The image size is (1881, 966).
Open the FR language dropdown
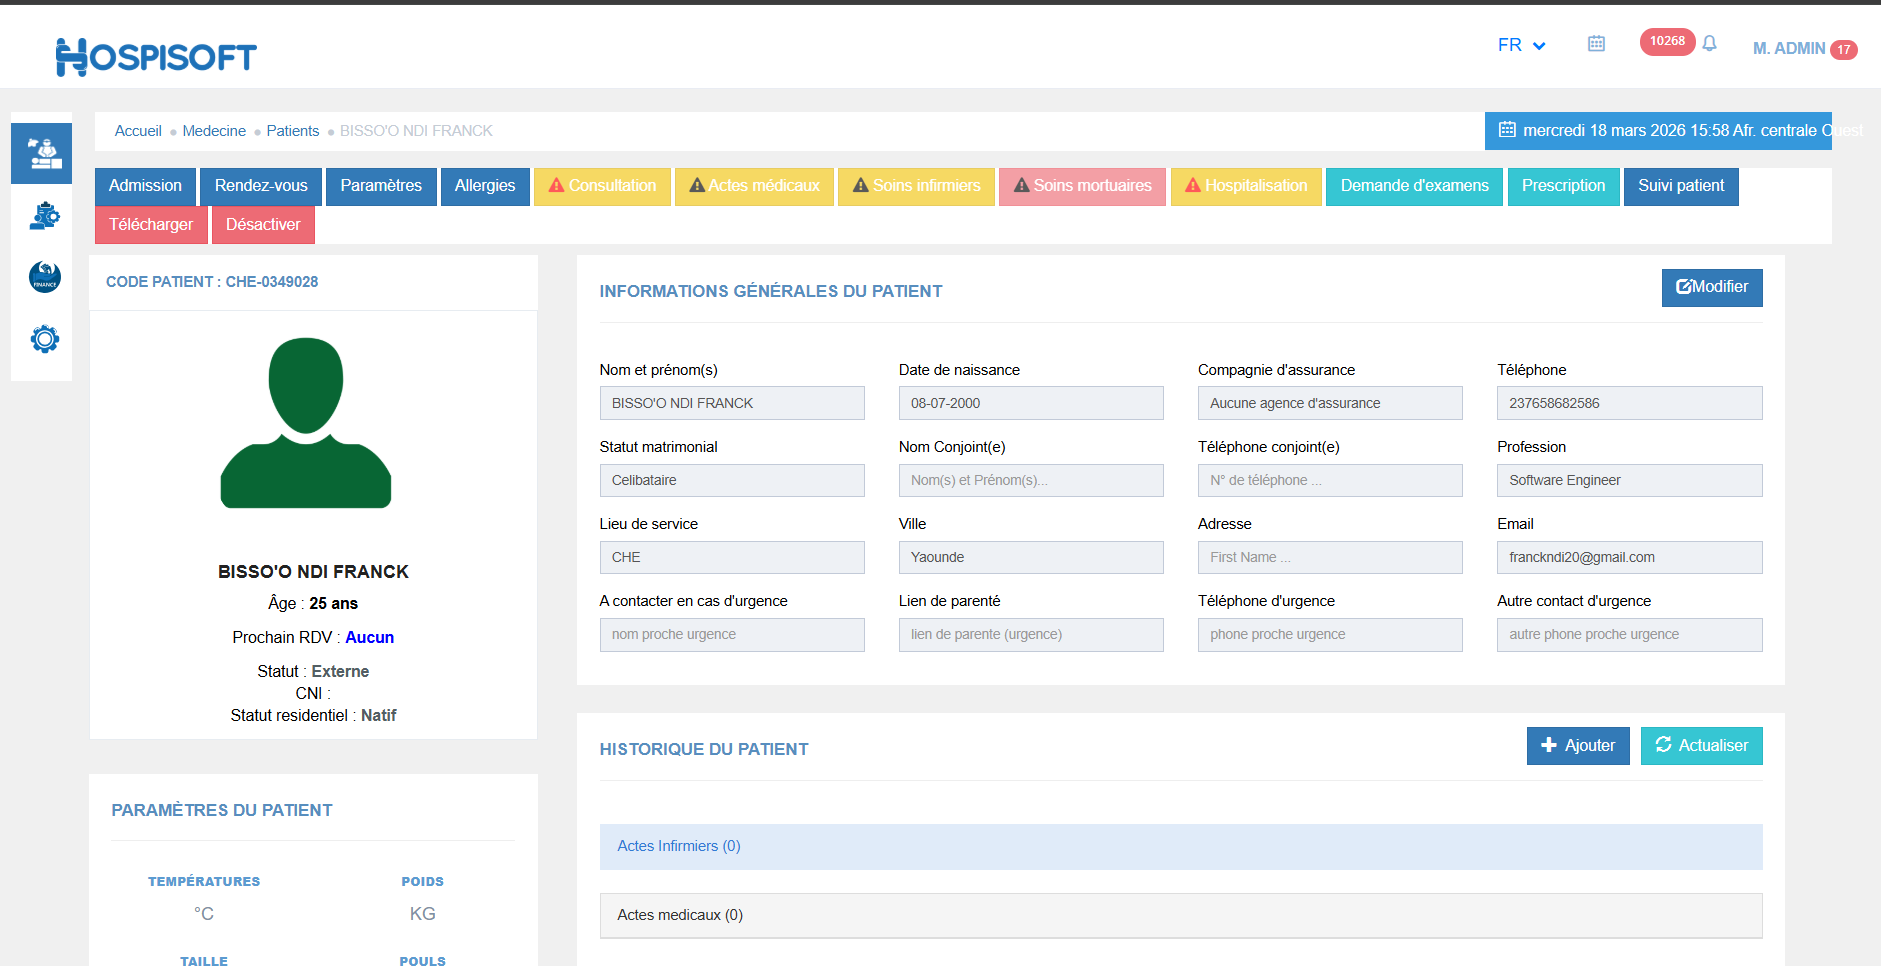coord(1521,45)
